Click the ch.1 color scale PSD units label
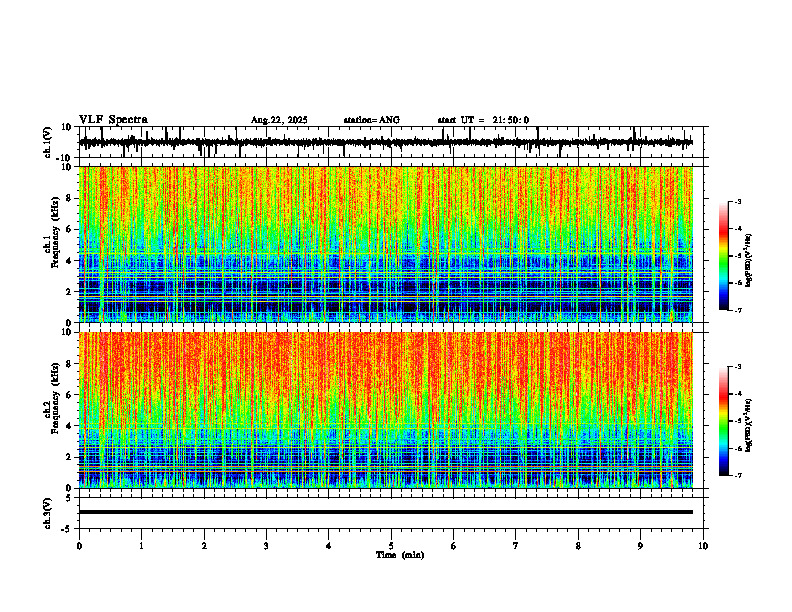 pyautogui.click(x=750, y=261)
